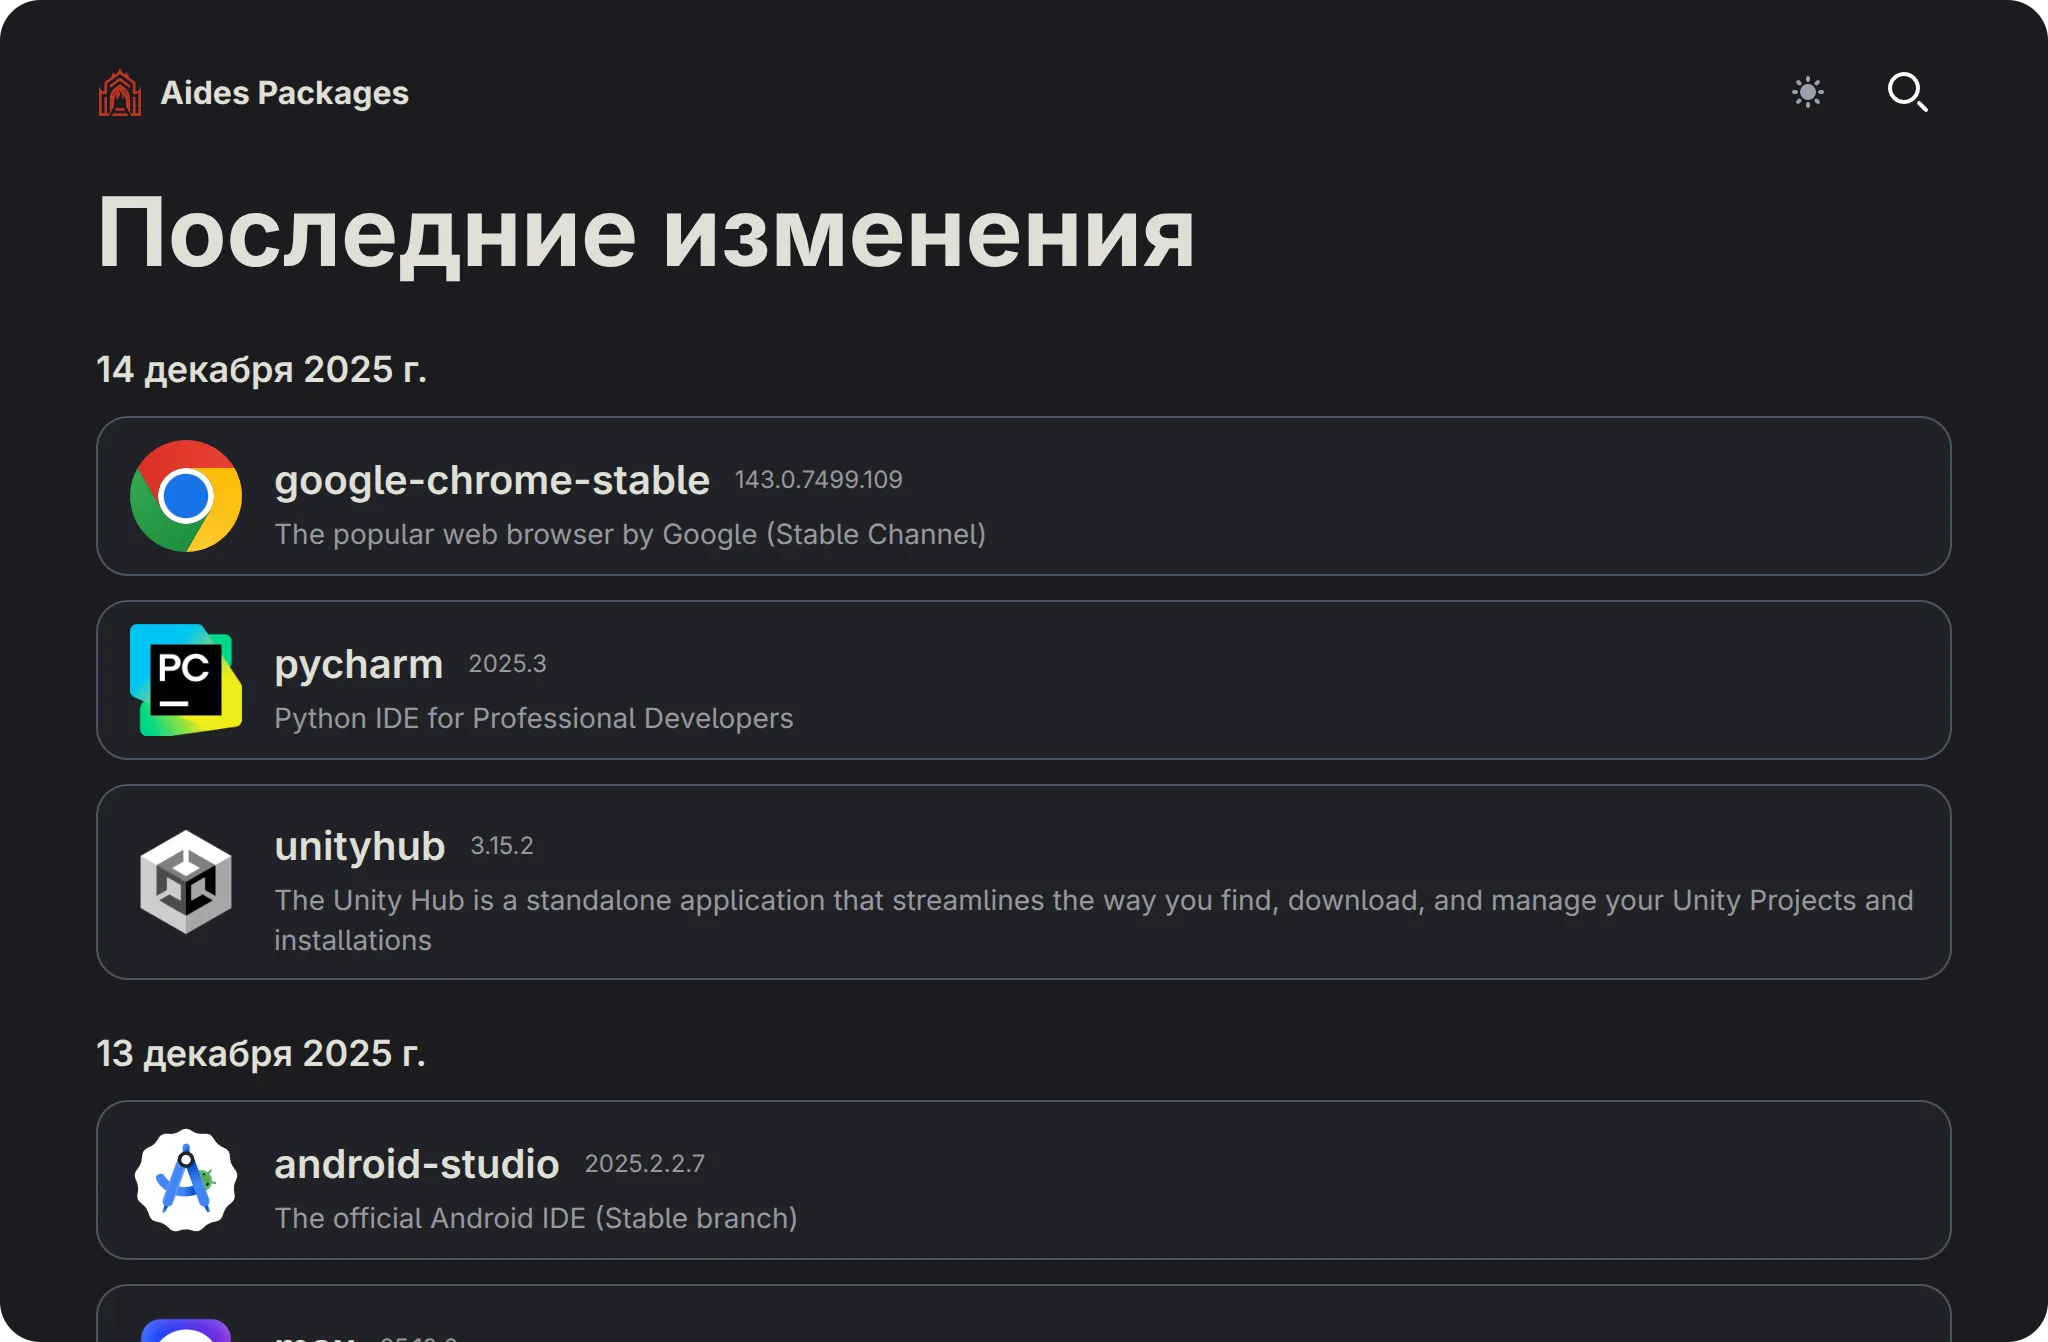
Task: Click the Google Chrome icon
Action: pyautogui.click(x=186, y=496)
